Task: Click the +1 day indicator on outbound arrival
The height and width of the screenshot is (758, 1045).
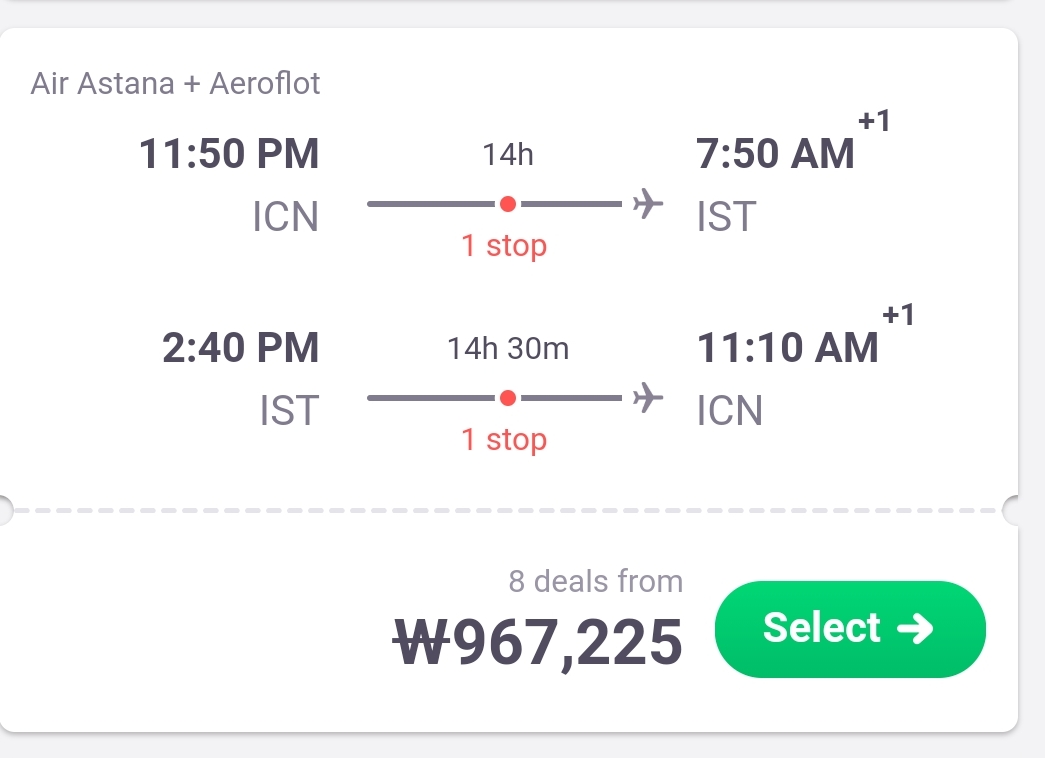Action: (x=874, y=122)
